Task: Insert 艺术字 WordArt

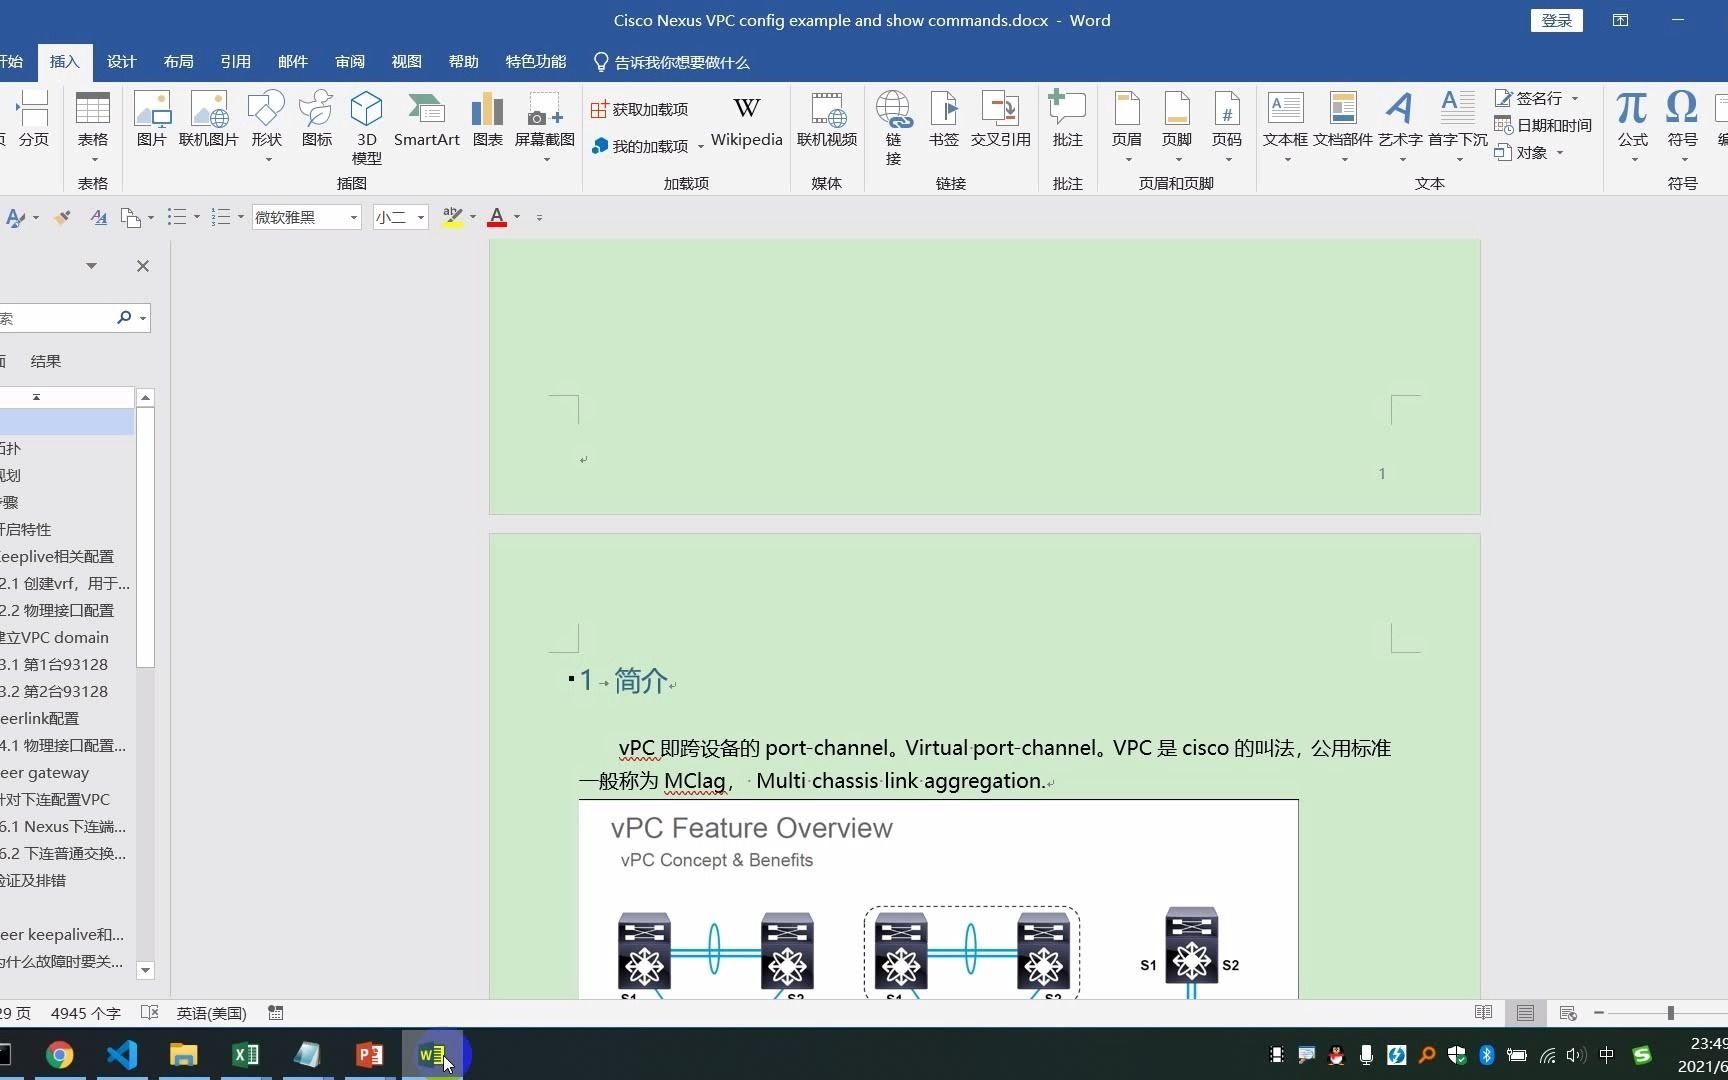Action: point(1400,127)
